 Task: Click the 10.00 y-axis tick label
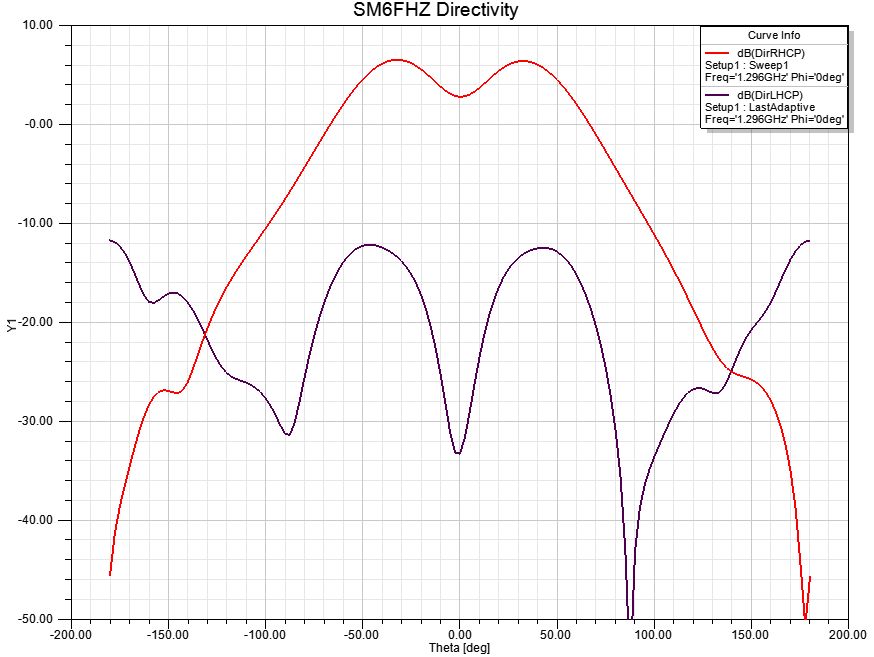[39, 25]
